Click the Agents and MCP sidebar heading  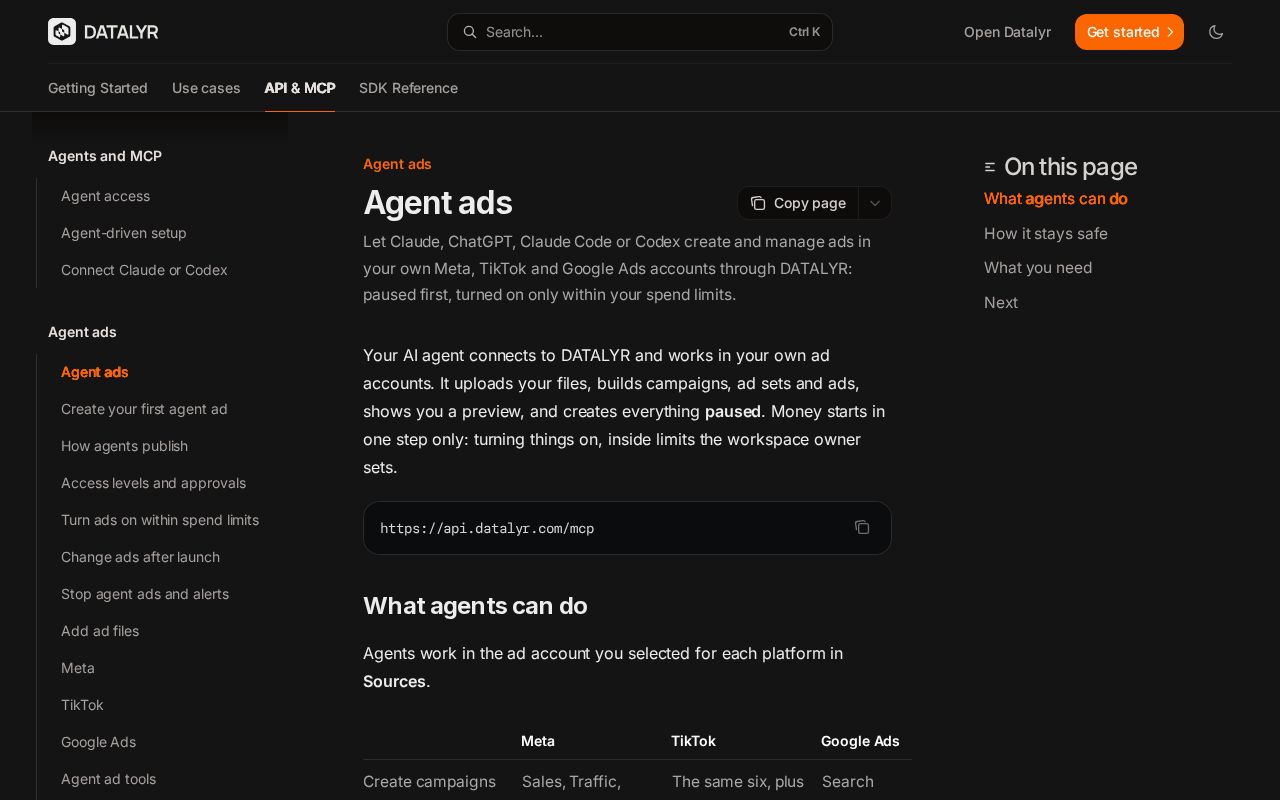click(x=105, y=156)
